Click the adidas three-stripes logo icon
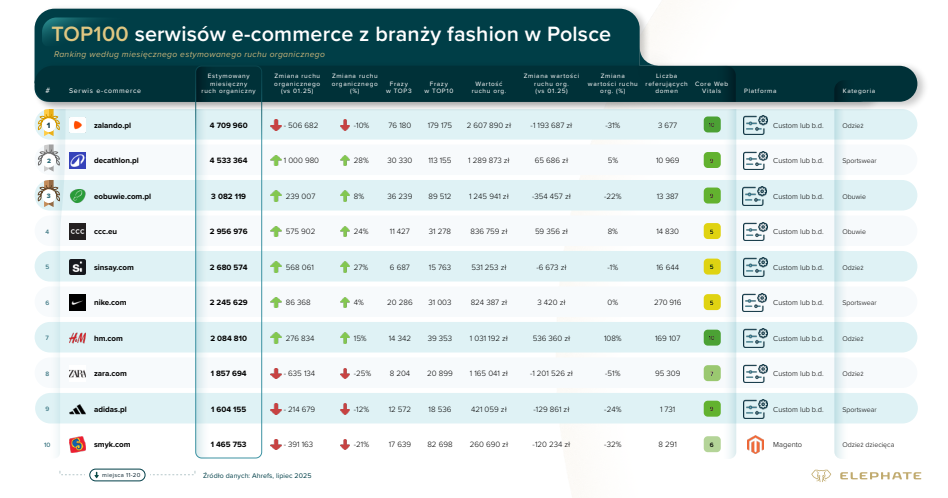 [77, 410]
